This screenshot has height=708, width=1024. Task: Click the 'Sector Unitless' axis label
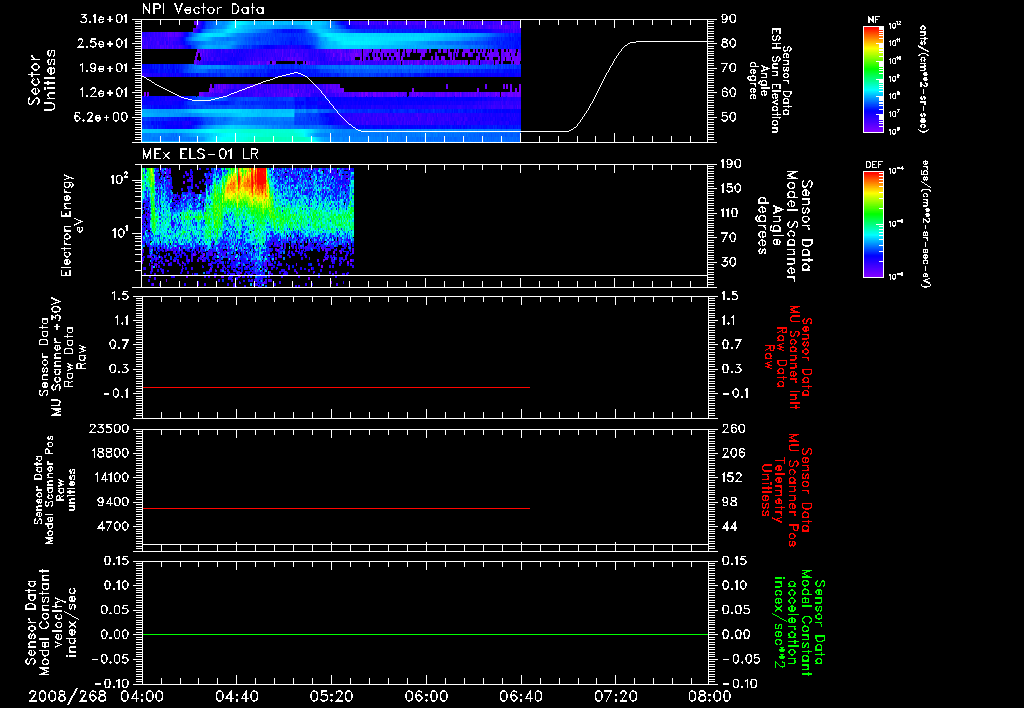click(42, 80)
